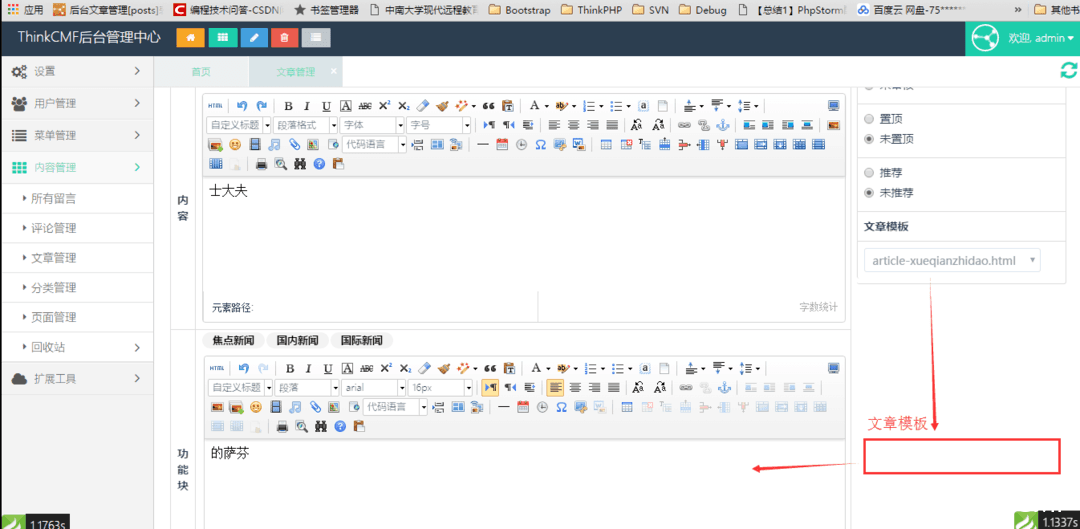Select the 置顶 radio button
Image resolution: width=1080 pixels, height=529 pixels.
tap(869, 119)
